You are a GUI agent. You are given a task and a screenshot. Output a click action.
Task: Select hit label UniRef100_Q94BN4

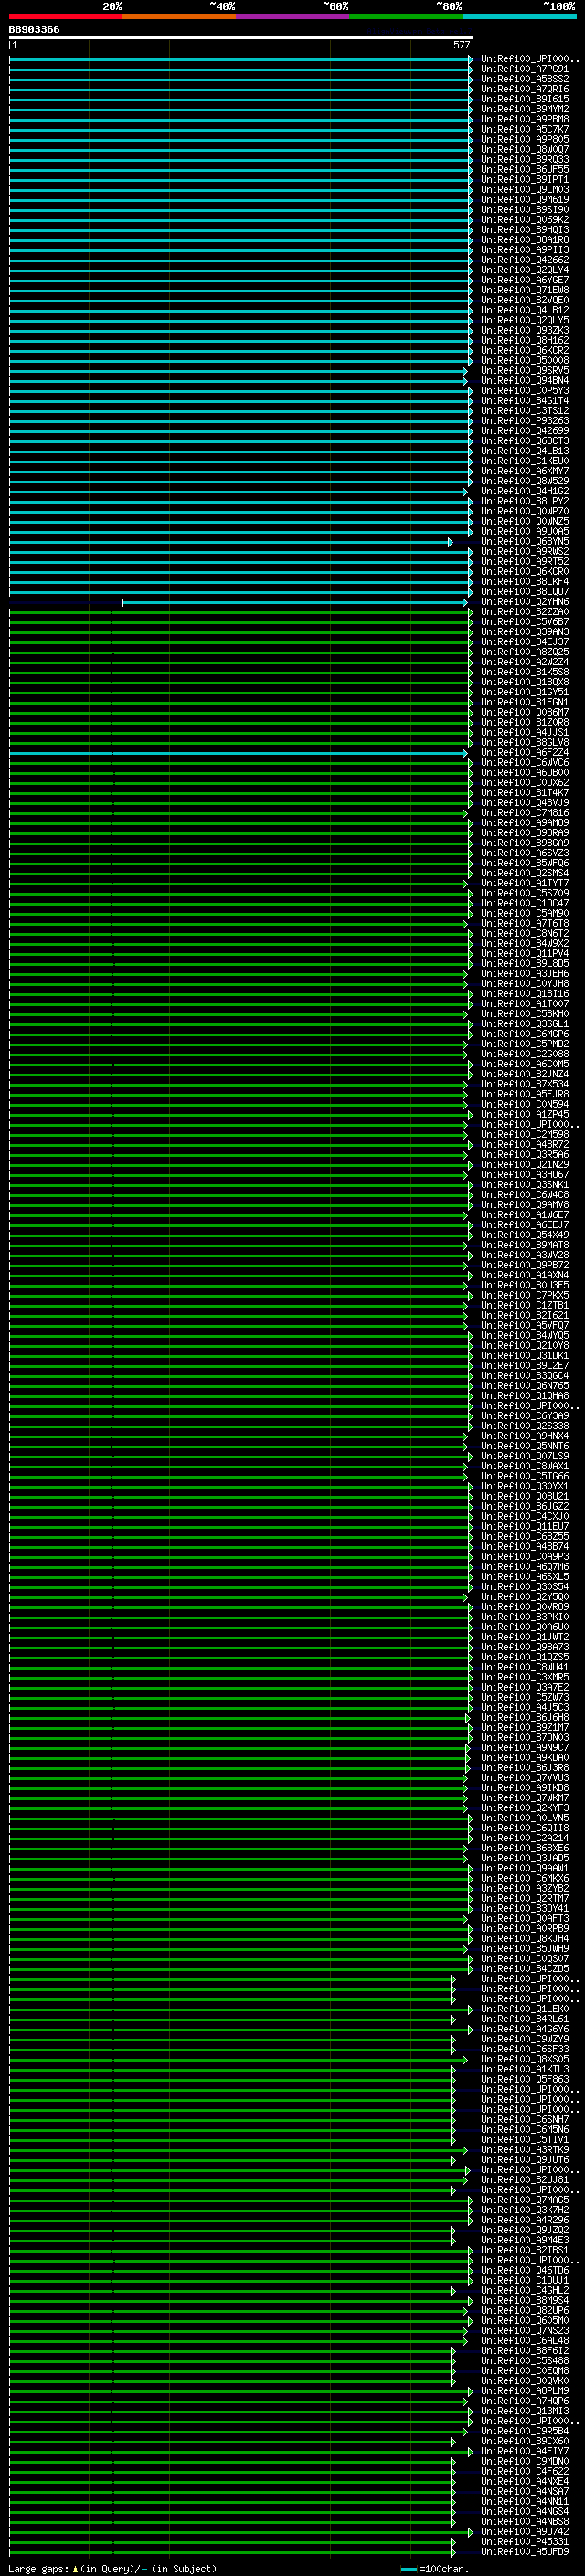tap(525, 381)
